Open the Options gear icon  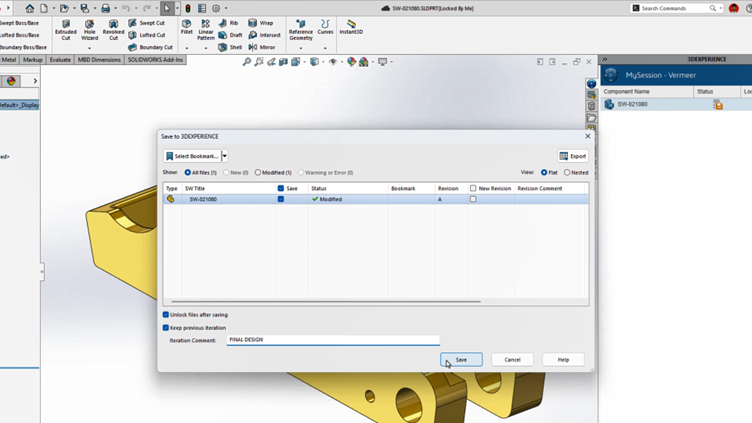coord(216,8)
